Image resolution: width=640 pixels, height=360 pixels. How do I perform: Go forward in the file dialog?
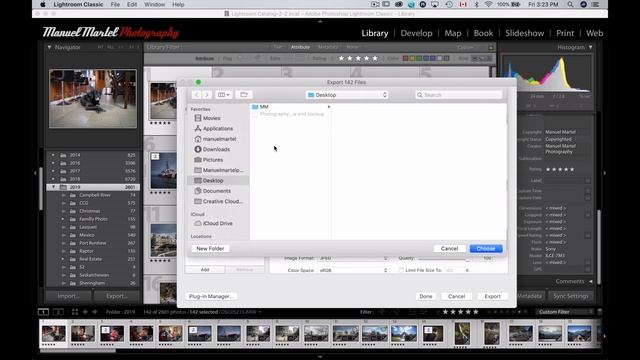click(x=207, y=95)
